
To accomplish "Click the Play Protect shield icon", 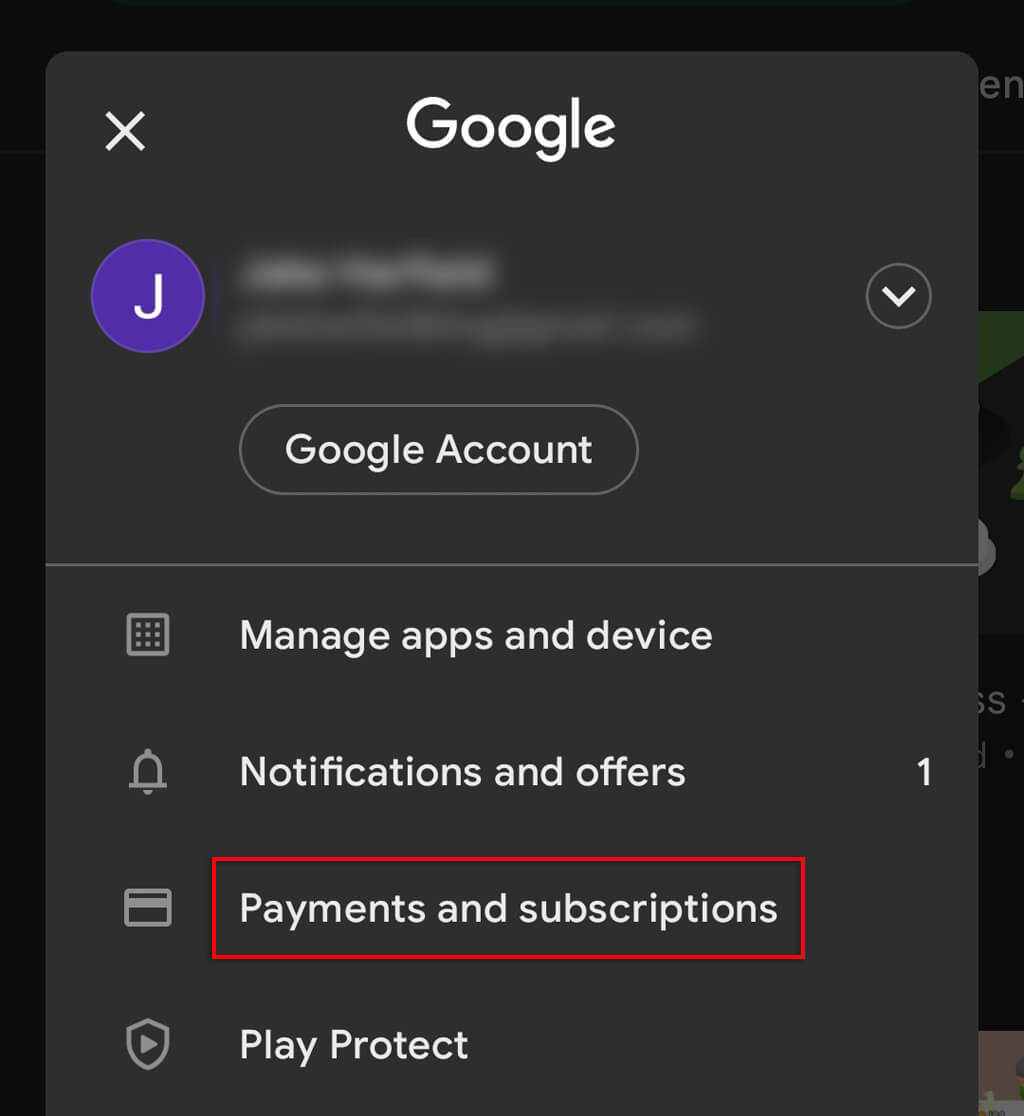I will point(148,1045).
